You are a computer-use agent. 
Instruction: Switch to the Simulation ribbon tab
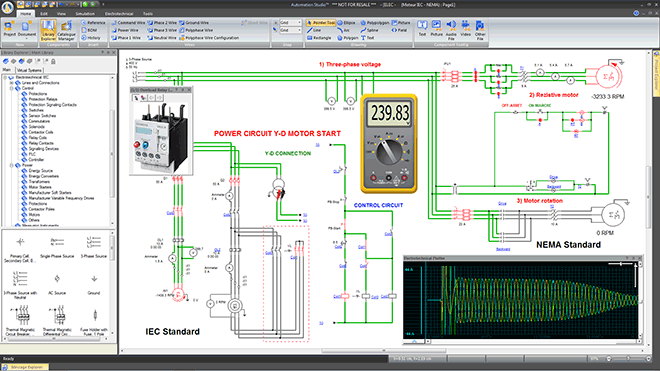pyautogui.click(x=85, y=13)
